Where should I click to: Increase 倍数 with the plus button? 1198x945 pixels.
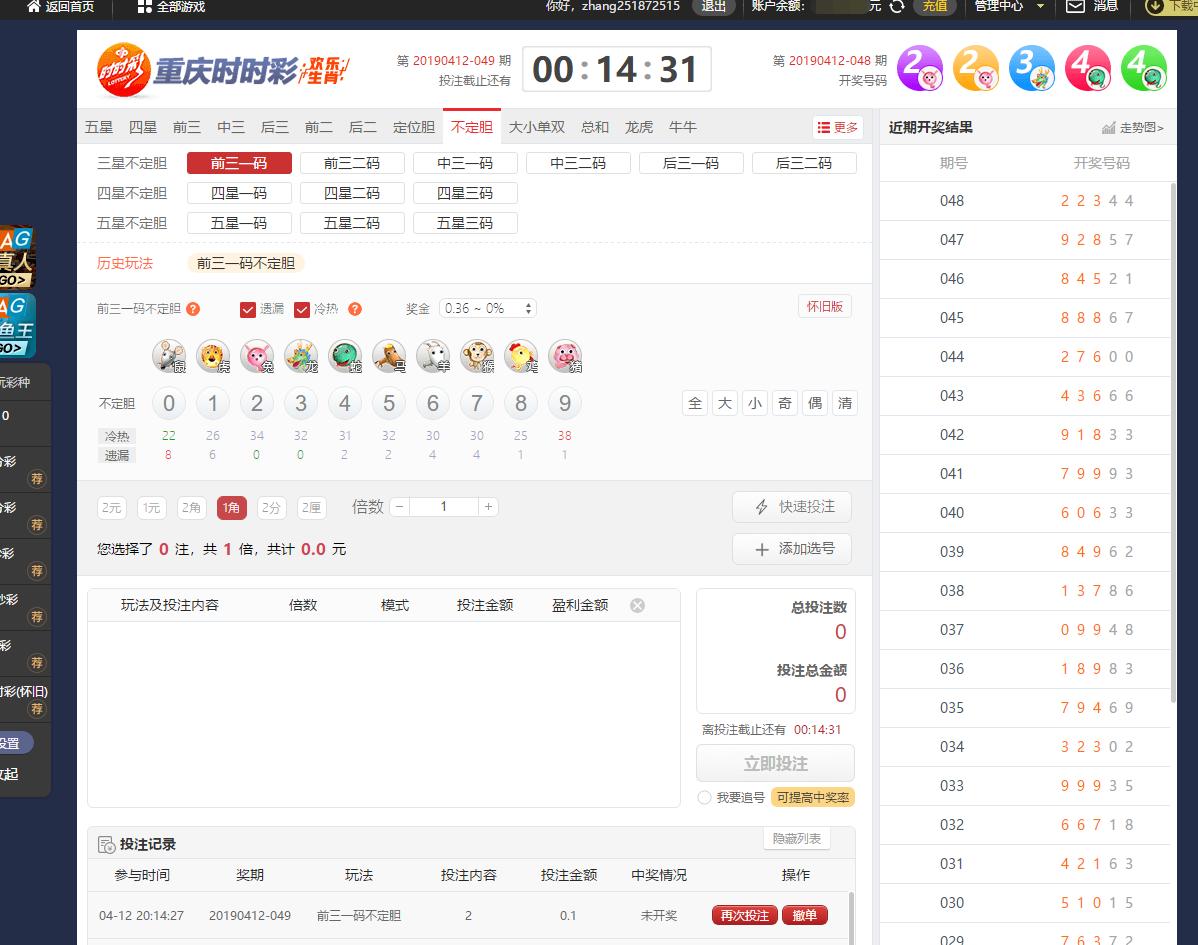(x=488, y=507)
